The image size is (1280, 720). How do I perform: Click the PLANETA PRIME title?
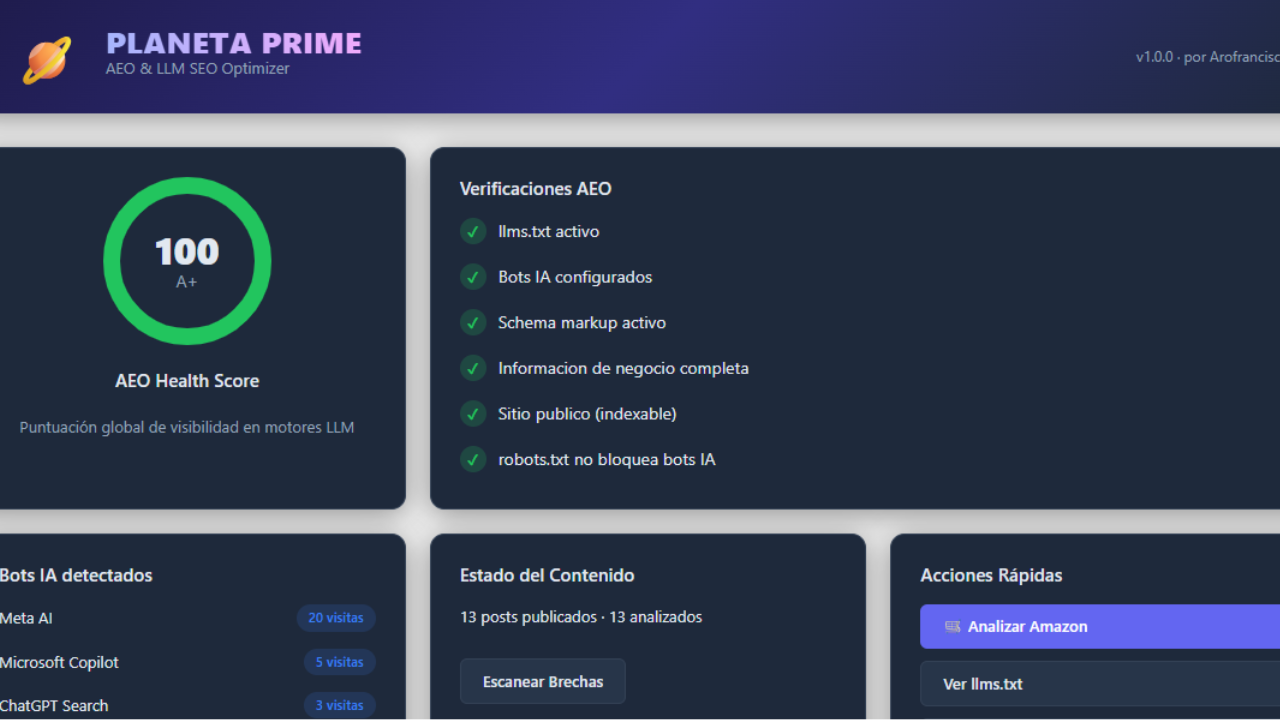pyautogui.click(x=234, y=43)
